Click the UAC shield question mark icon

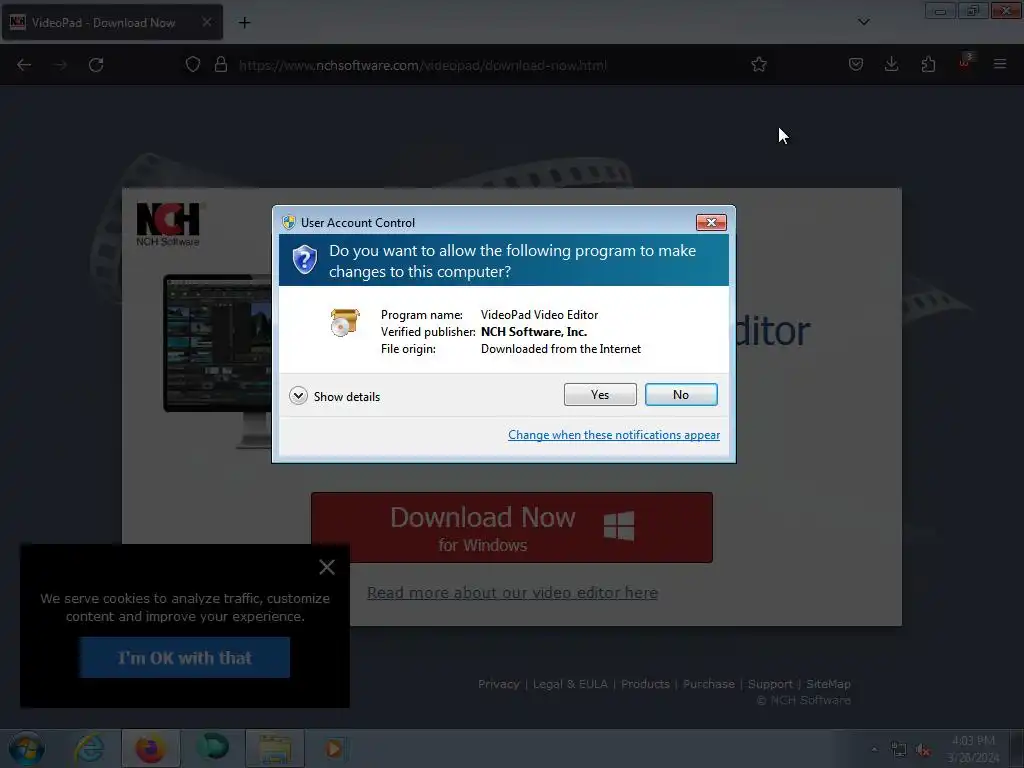tap(304, 259)
